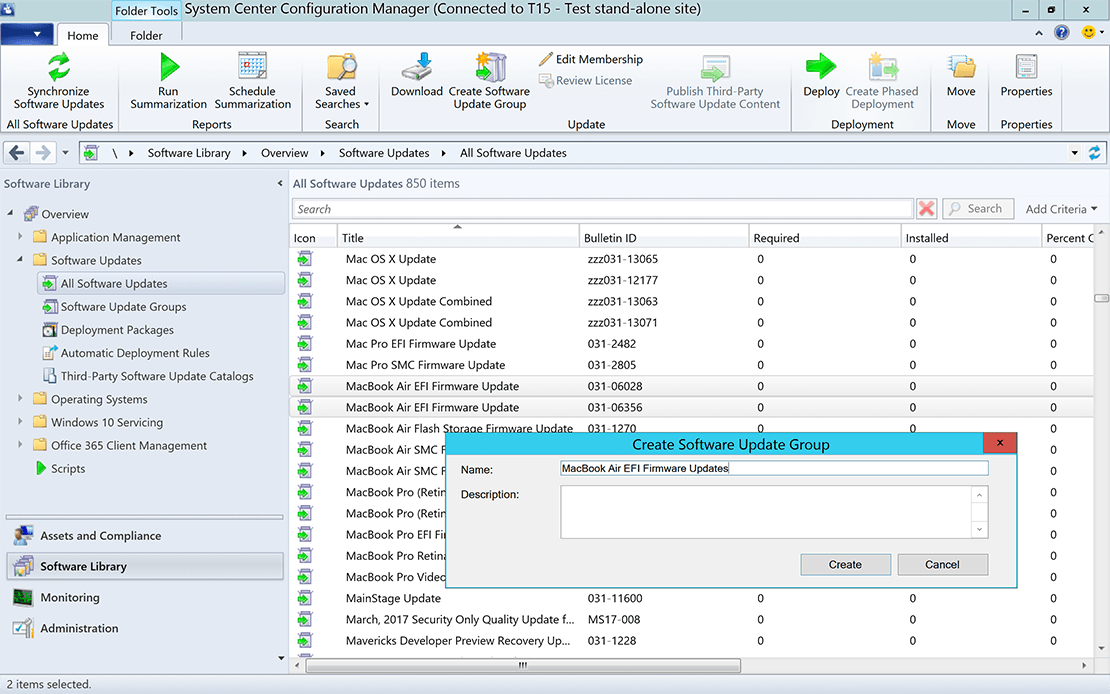This screenshot has width=1110, height=694.
Task: Click Synchronize Software Updates ribbon icon
Action: point(59,69)
